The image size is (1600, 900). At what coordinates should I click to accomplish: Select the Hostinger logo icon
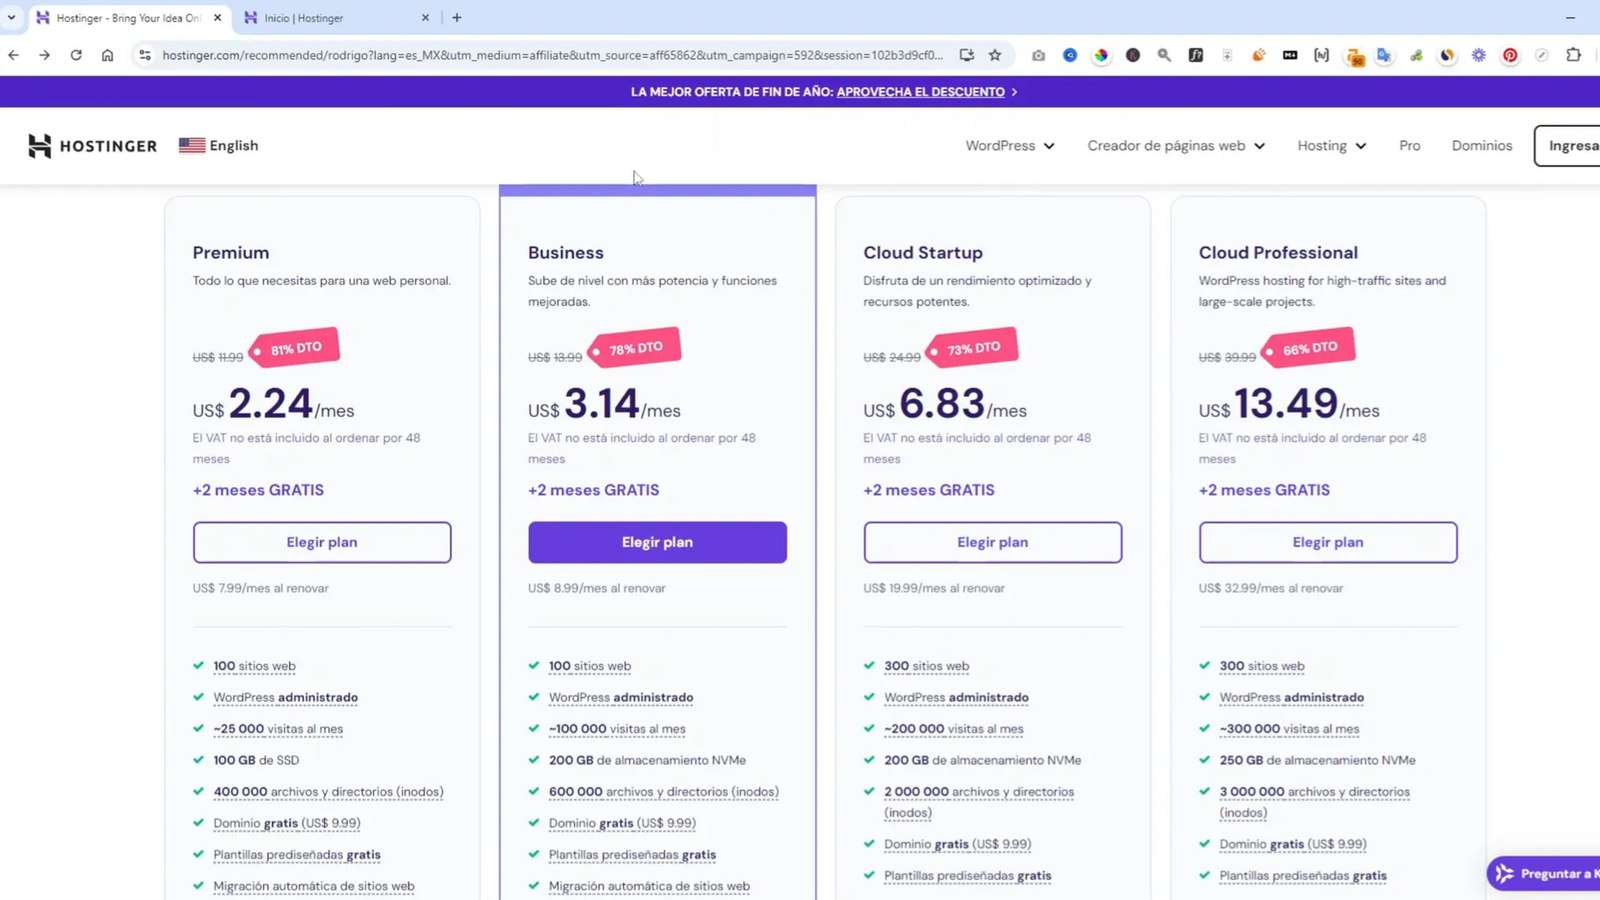[x=40, y=146]
